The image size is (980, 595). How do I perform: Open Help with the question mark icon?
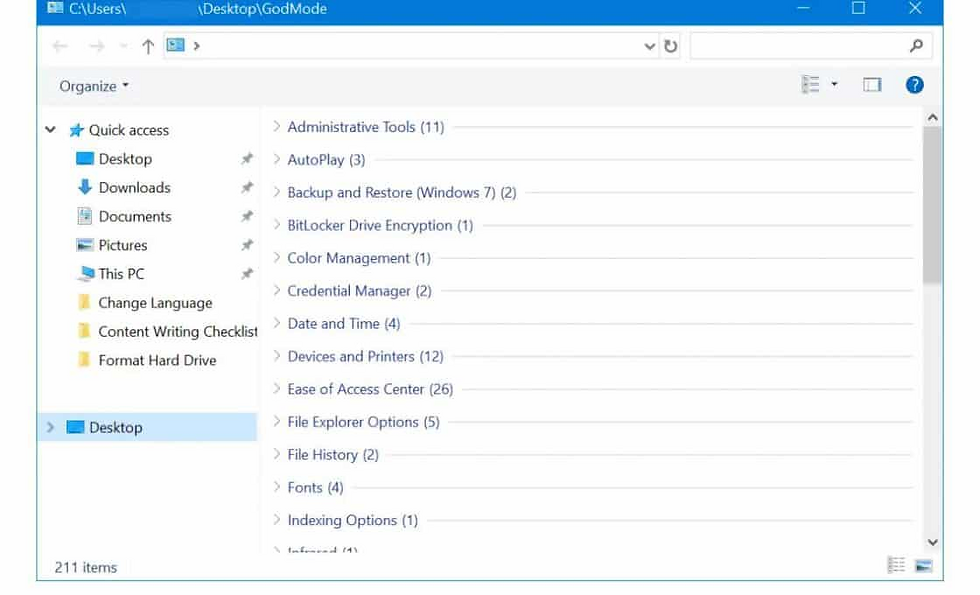914,84
